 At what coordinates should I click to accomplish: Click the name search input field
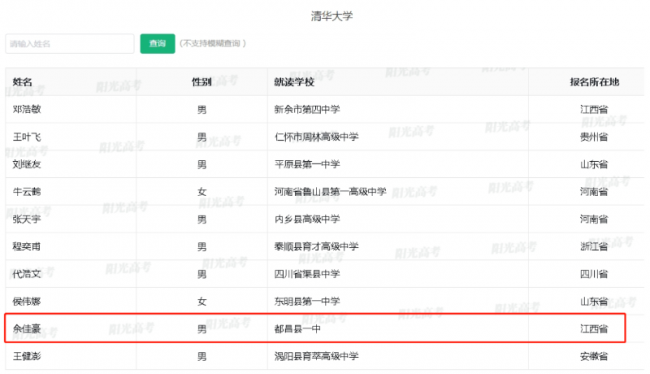(x=70, y=44)
